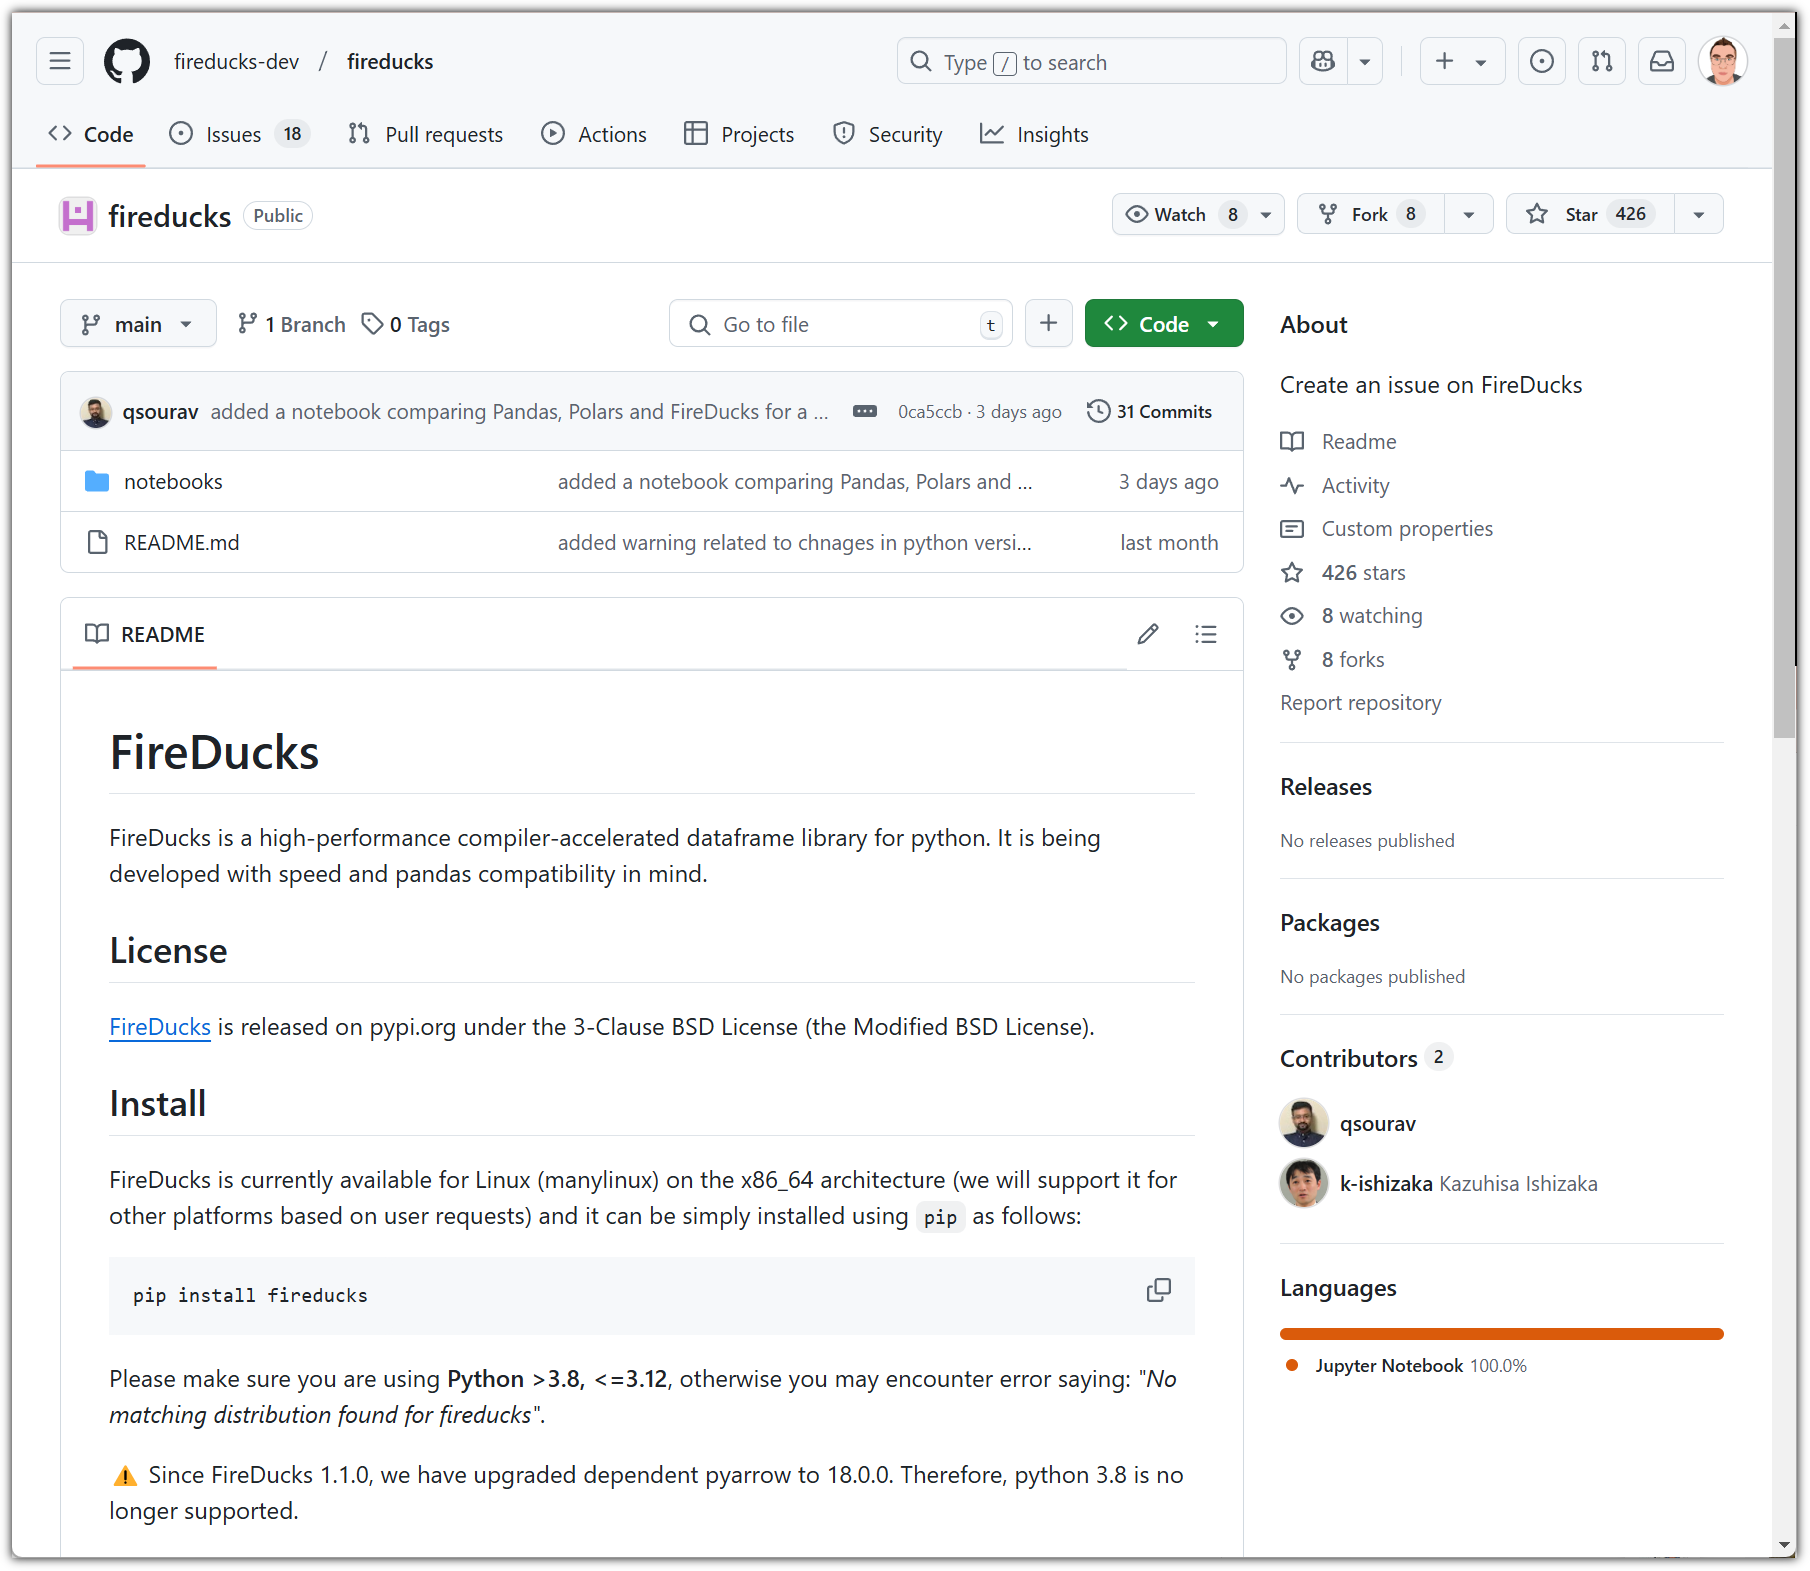
Task: Open the Copilot dropdown arrow
Action: click(1365, 61)
